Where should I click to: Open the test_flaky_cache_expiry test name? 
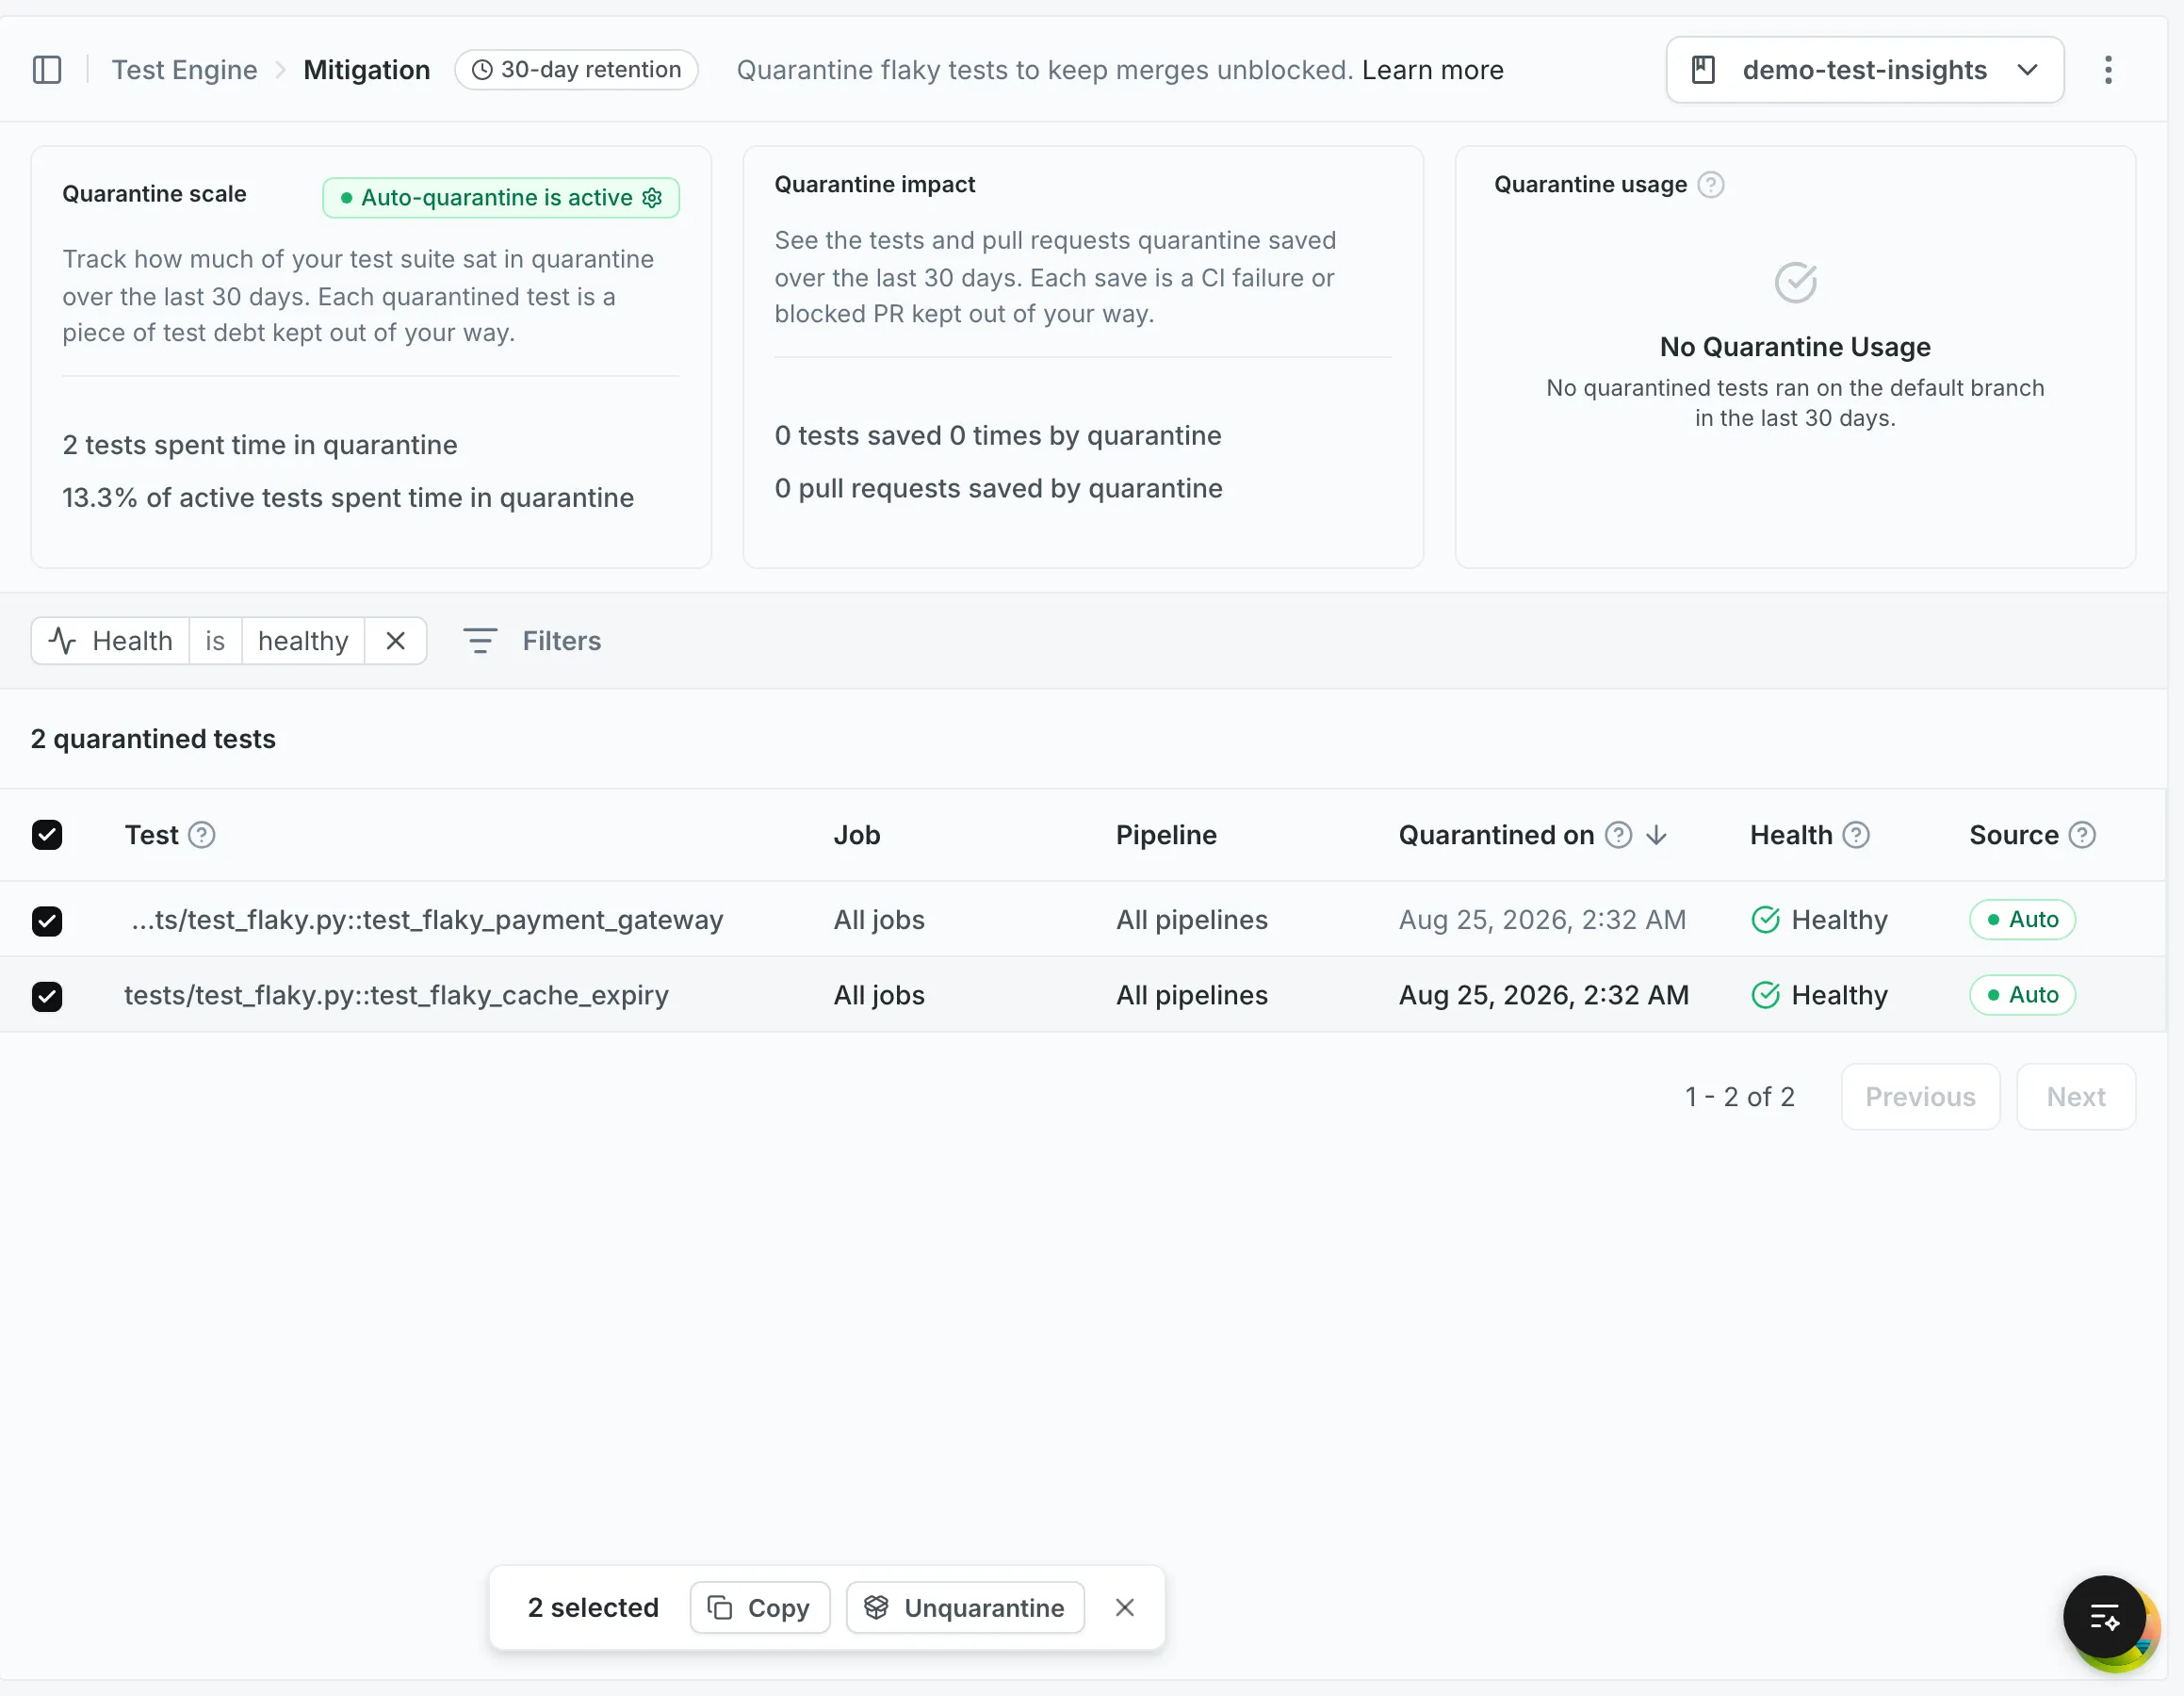coord(396,996)
